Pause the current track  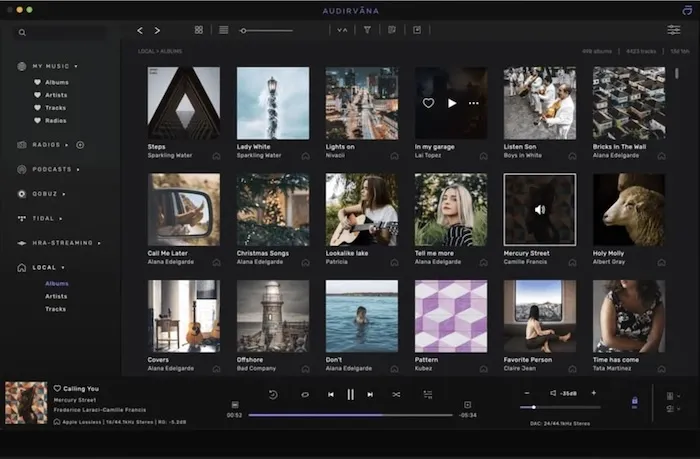(350, 394)
